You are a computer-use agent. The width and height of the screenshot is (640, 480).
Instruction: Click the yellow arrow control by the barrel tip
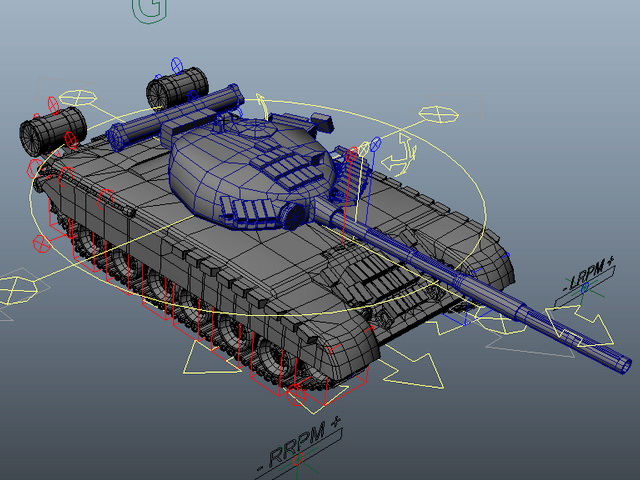581,325
